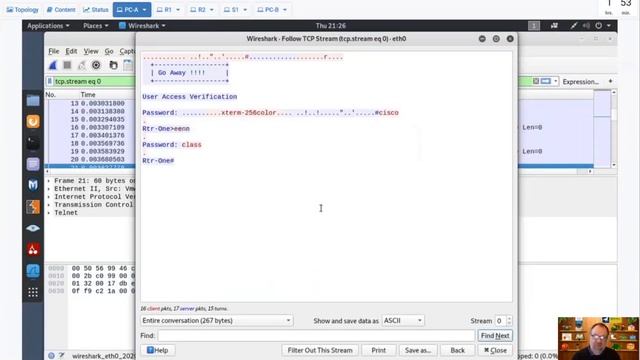640x360 pixels.
Task: Show all applications grid icon
Action: tap(33, 292)
